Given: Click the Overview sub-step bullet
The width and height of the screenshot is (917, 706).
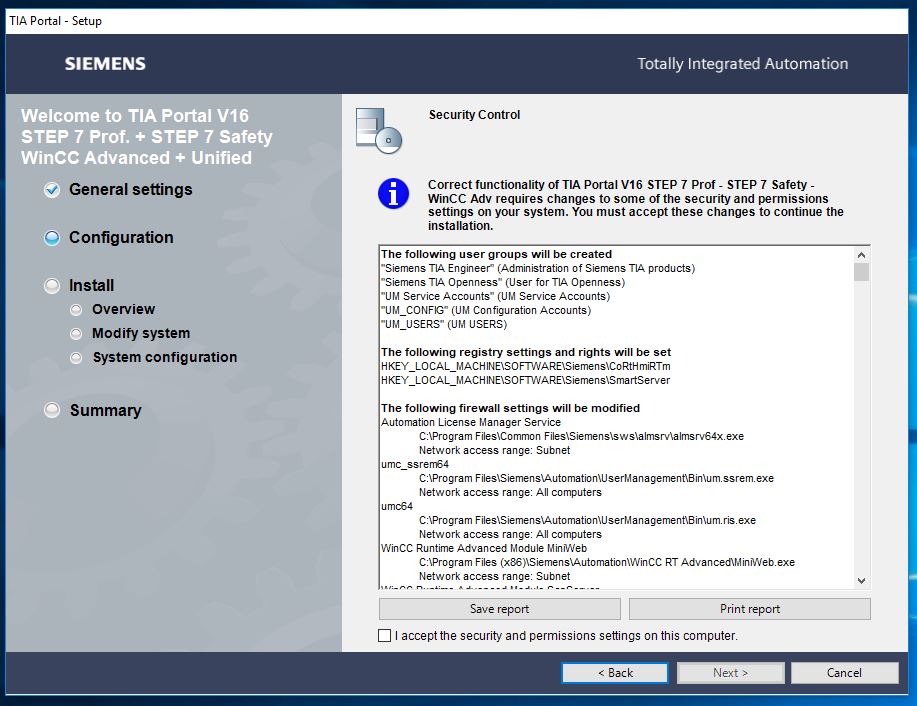Looking at the screenshot, I should pos(76,310).
